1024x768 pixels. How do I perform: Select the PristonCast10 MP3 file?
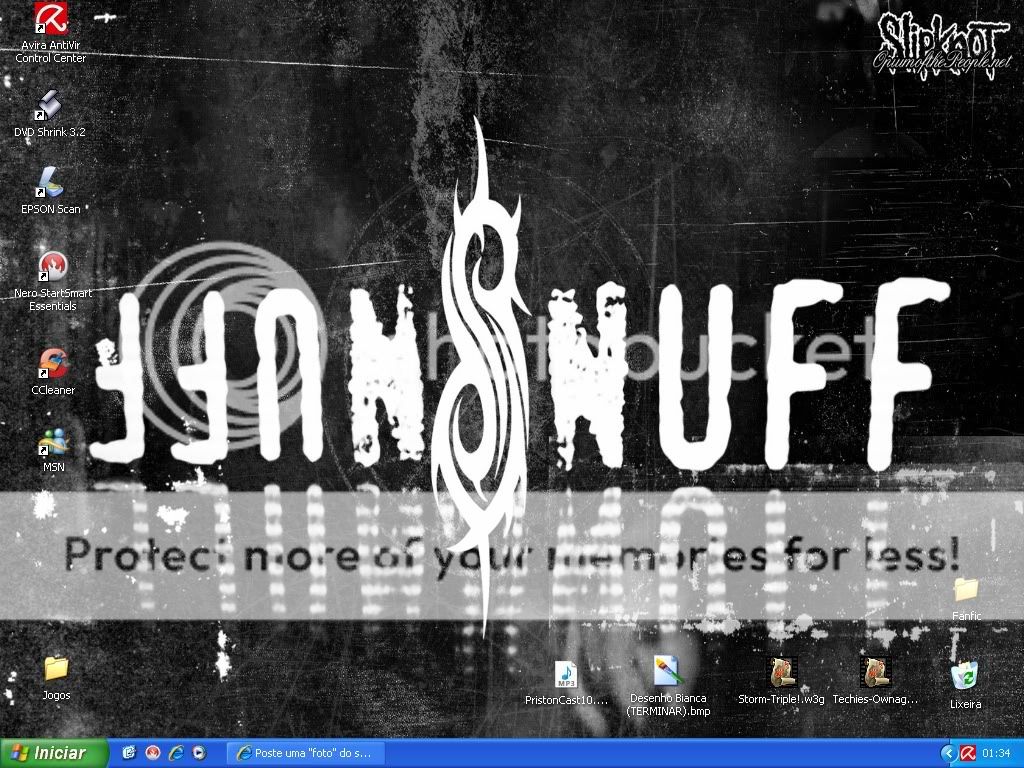click(566, 682)
